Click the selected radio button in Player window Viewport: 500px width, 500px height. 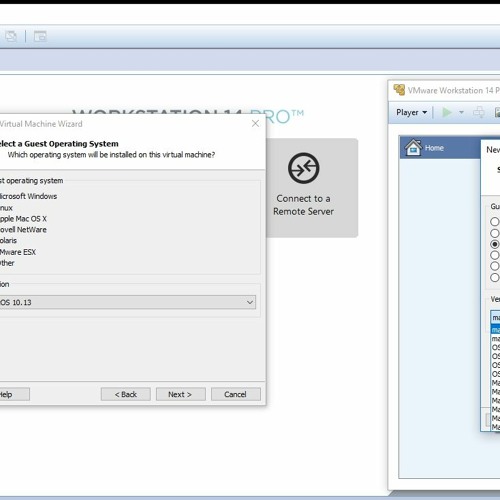point(495,244)
